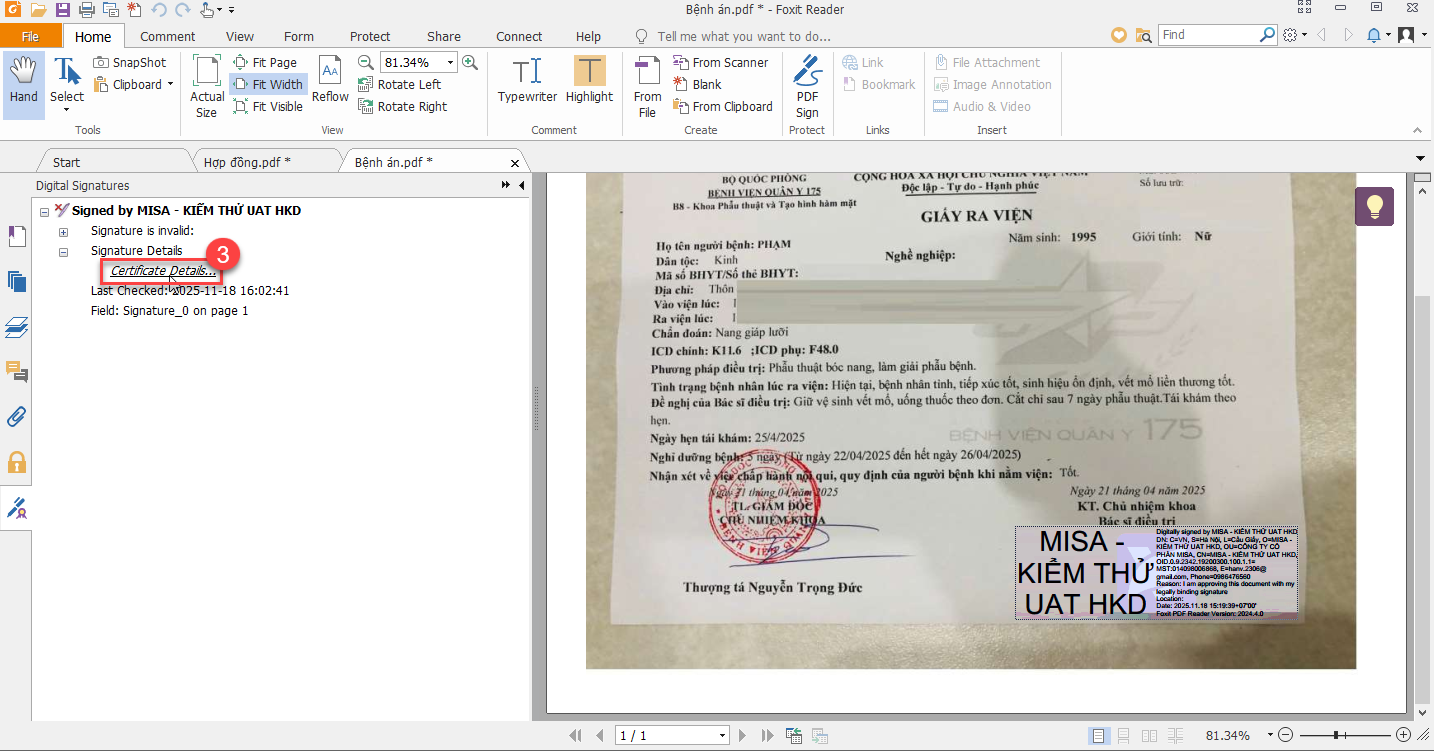Click the lightbulb tips icon
Screen dimensions: 1434x751
[1374, 207]
